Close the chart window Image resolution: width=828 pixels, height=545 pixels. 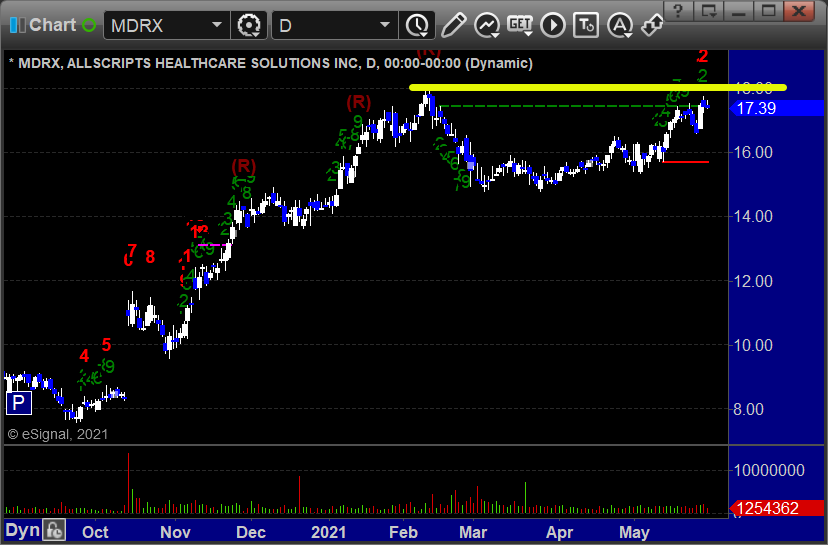[798, 10]
